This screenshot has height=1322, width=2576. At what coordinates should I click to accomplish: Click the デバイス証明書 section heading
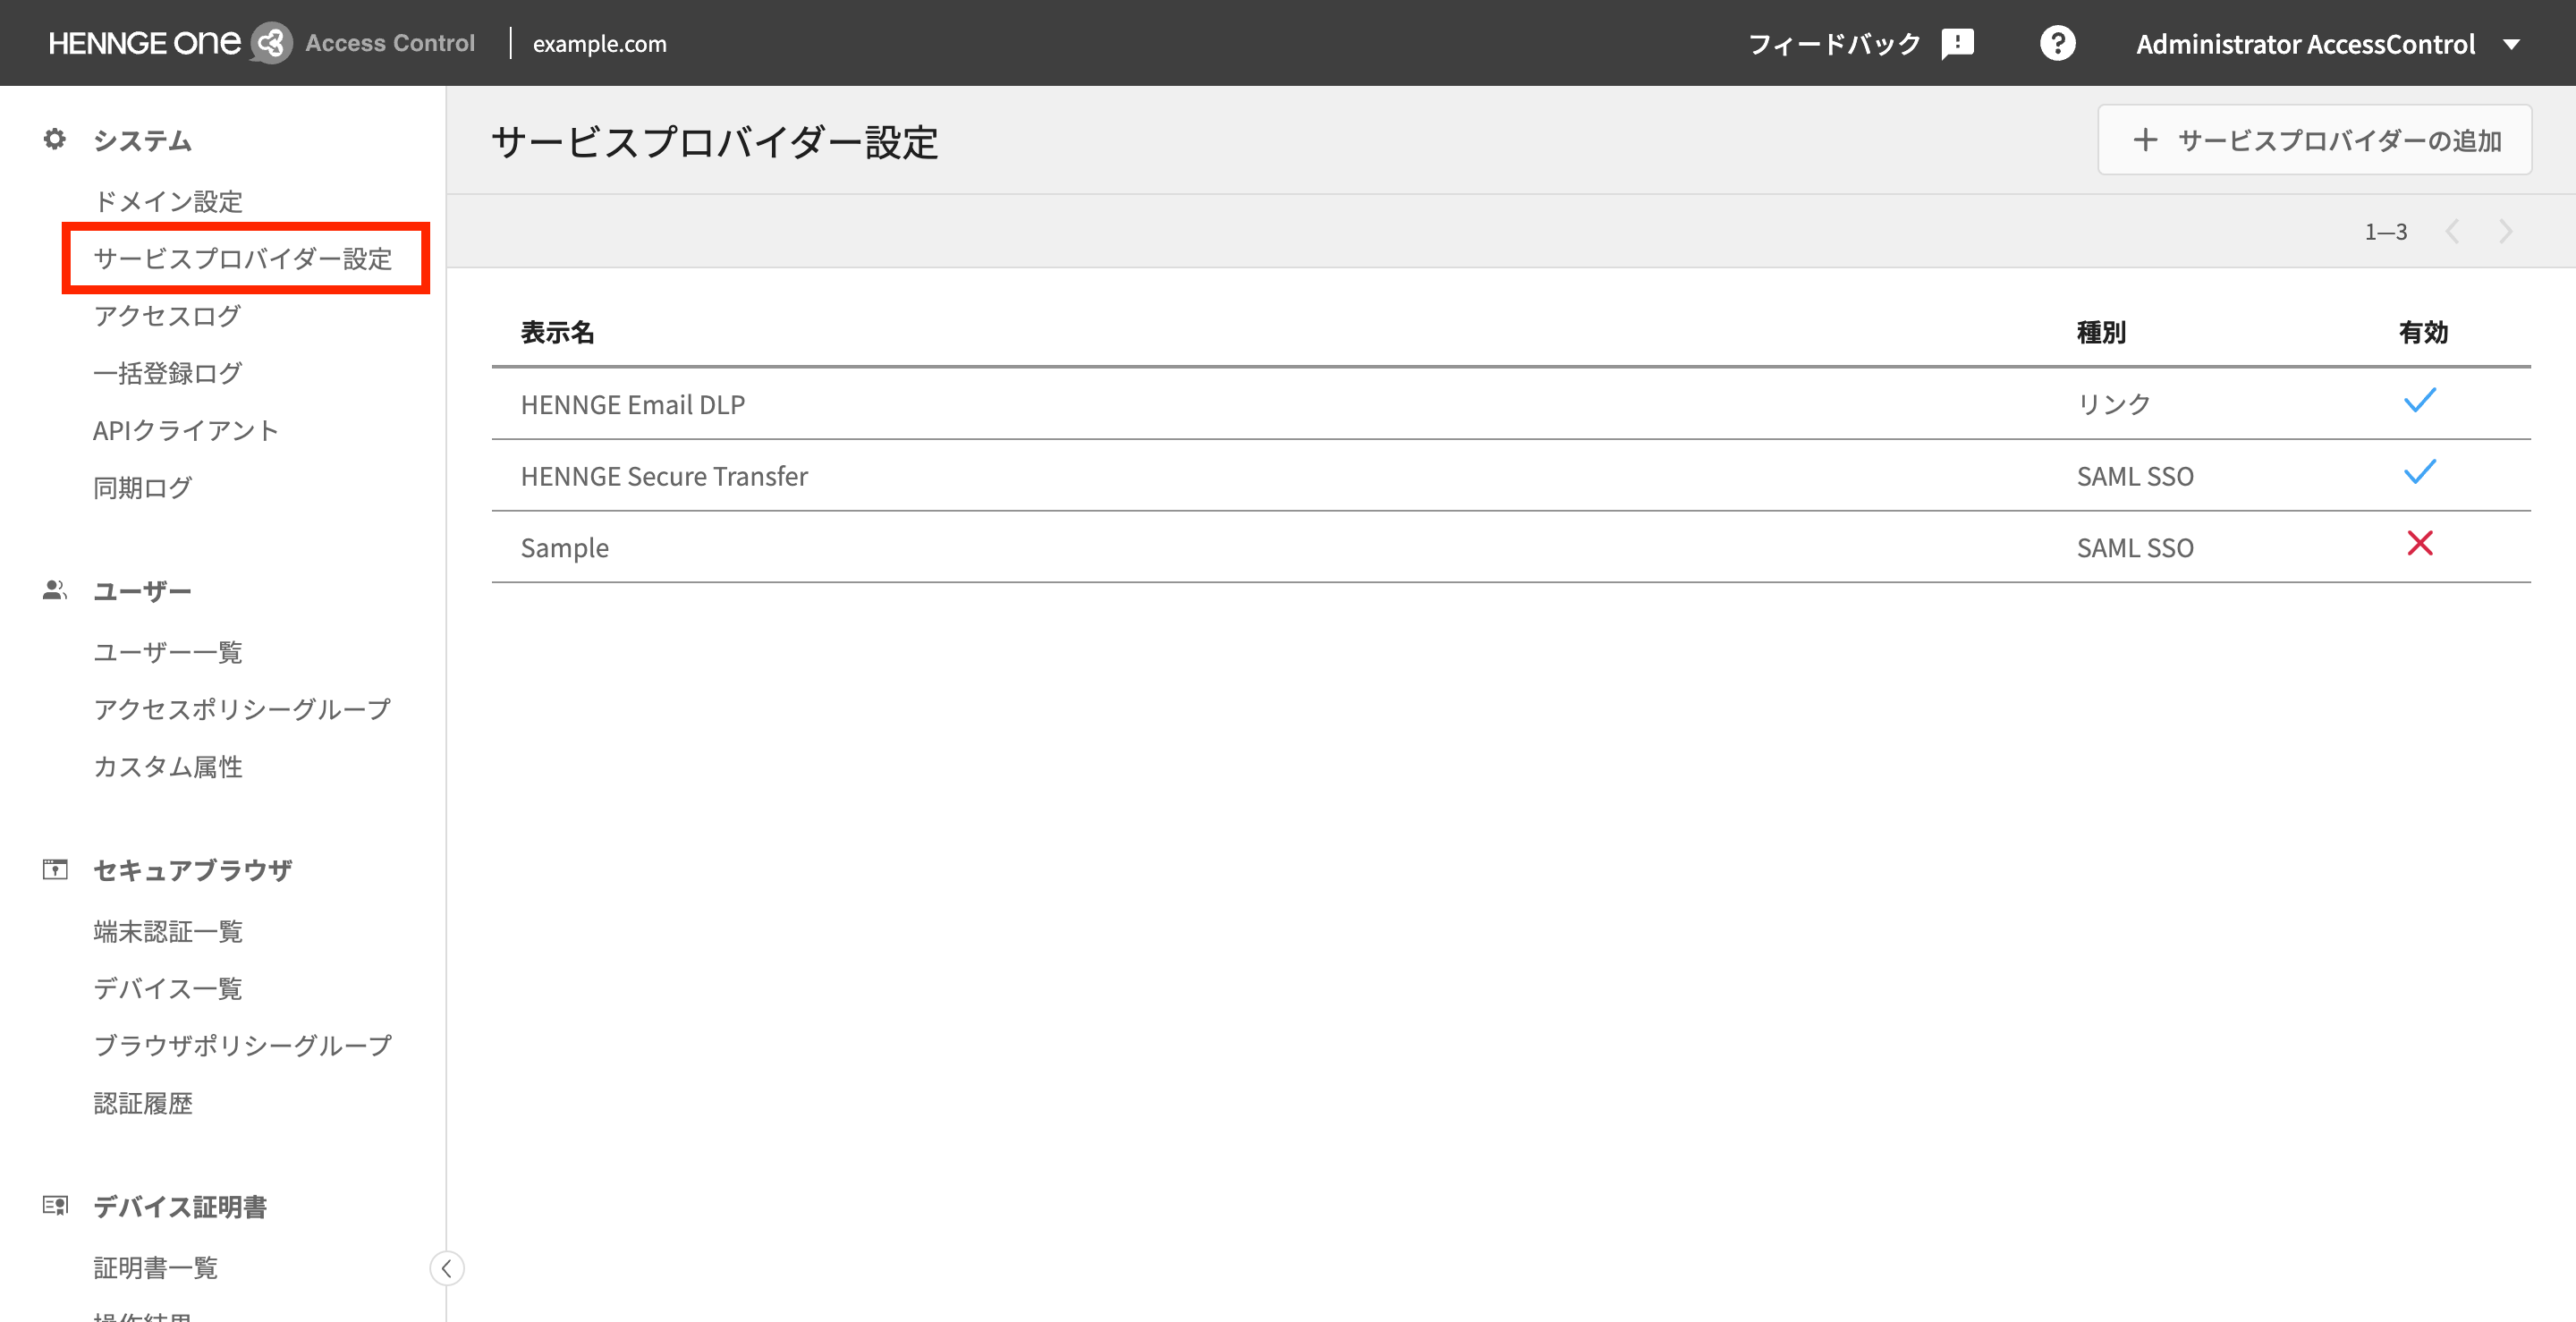180,1207
